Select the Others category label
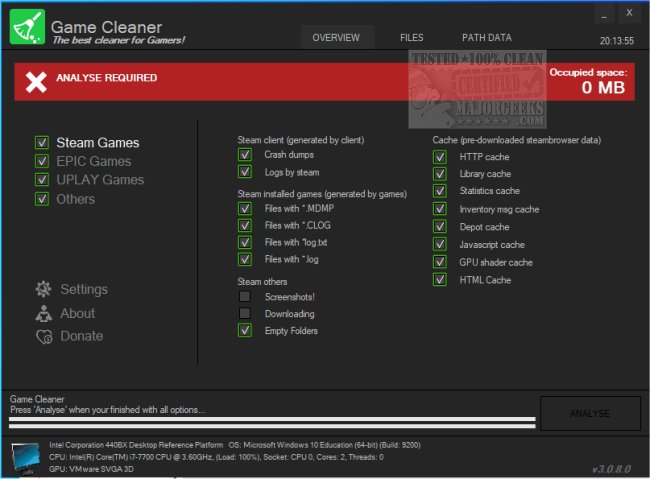Image resolution: width=650 pixels, height=479 pixels. coord(75,199)
